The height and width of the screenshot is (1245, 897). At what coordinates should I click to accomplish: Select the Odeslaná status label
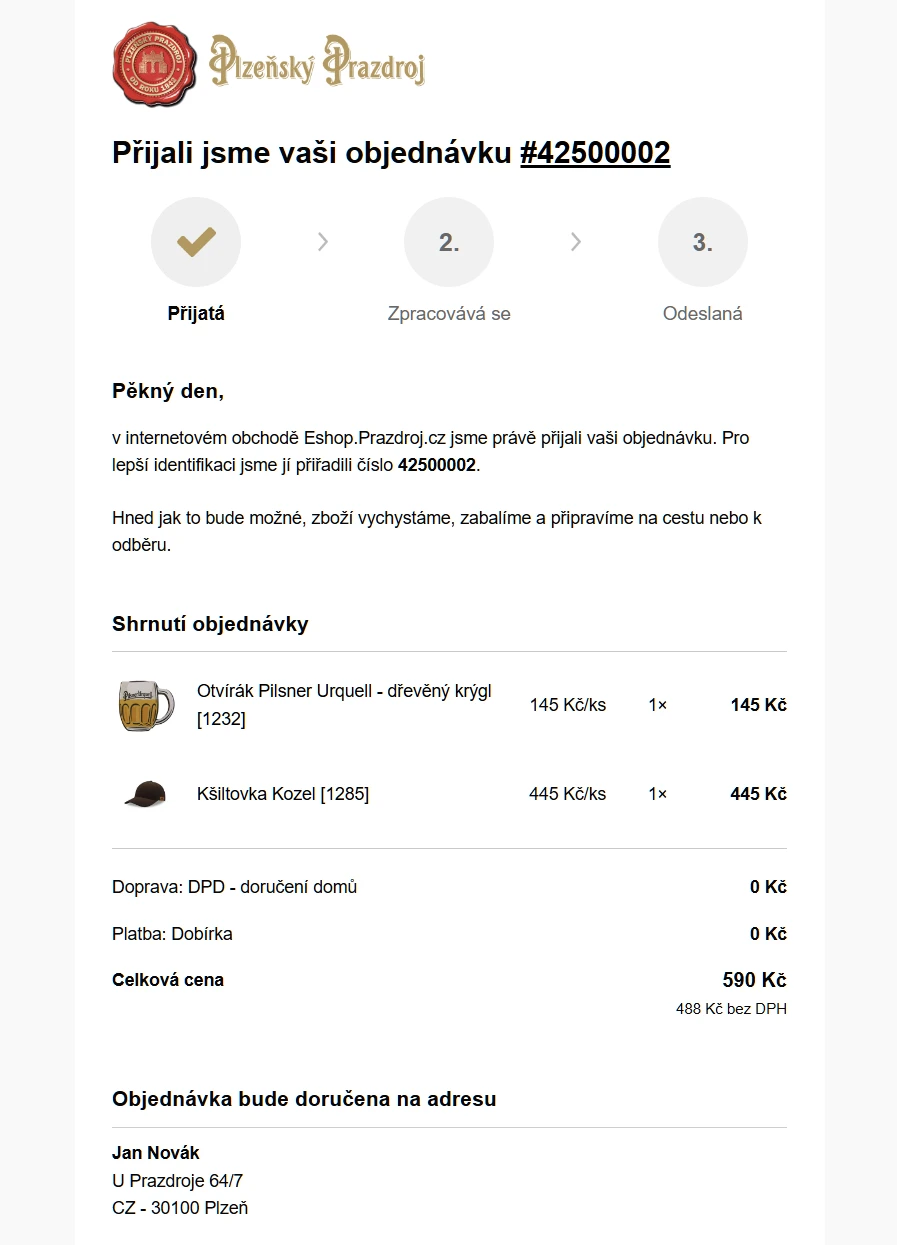[x=702, y=314]
